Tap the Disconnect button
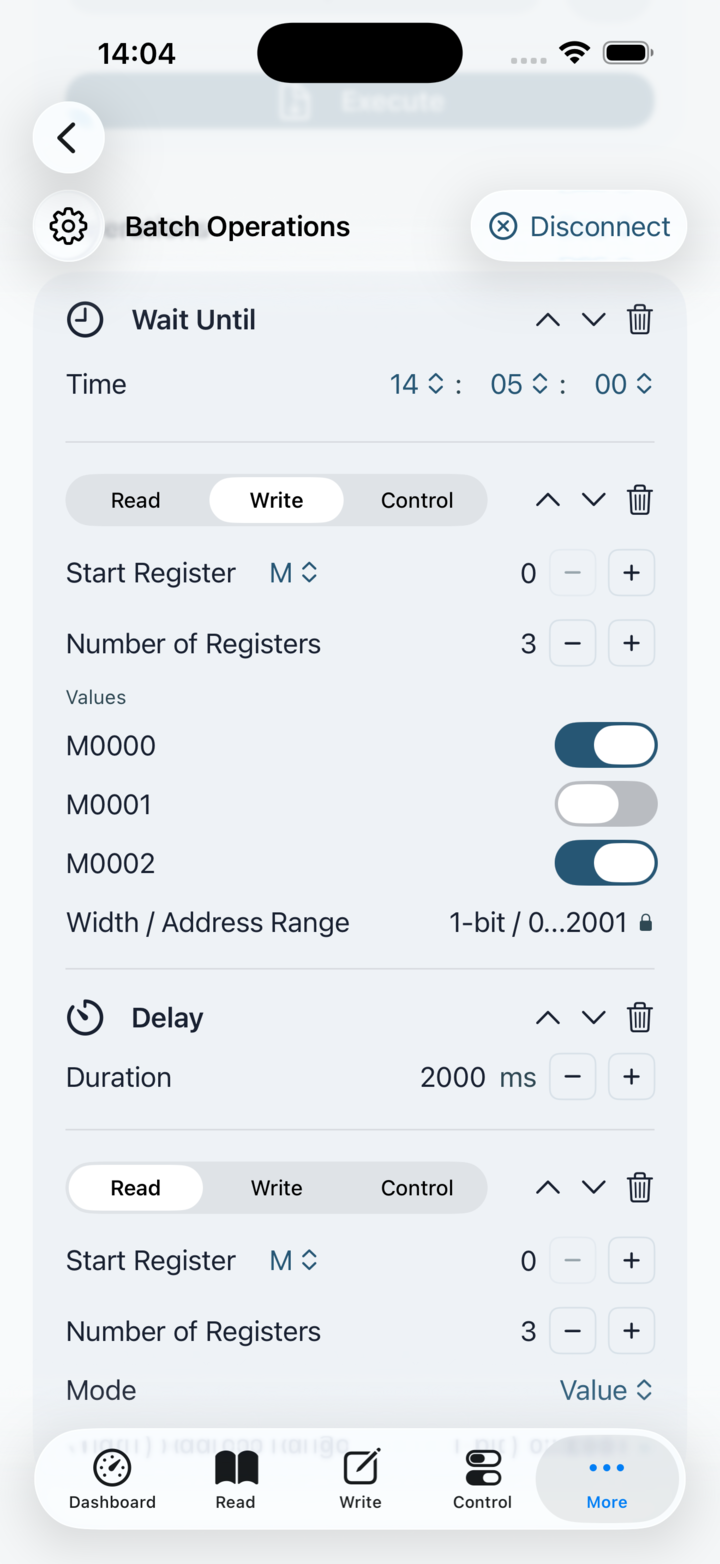 pyautogui.click(x=579, y=226)
